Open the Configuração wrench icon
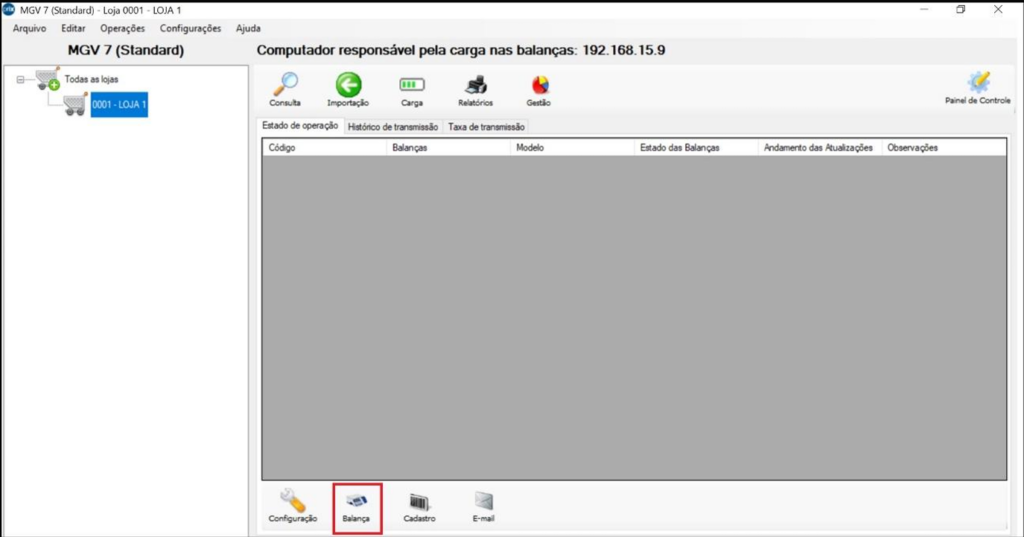The image size is (1024, 537). point(293,501)
